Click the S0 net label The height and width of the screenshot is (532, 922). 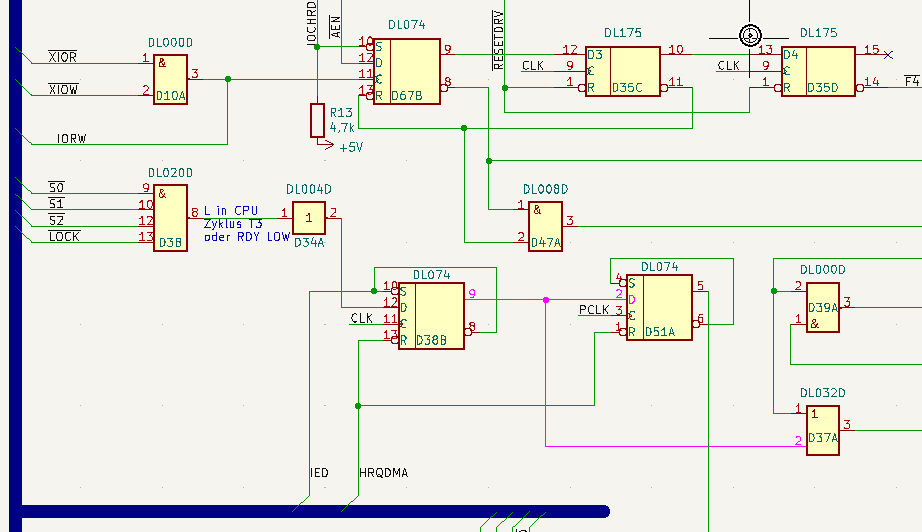[x=56, y=187]
